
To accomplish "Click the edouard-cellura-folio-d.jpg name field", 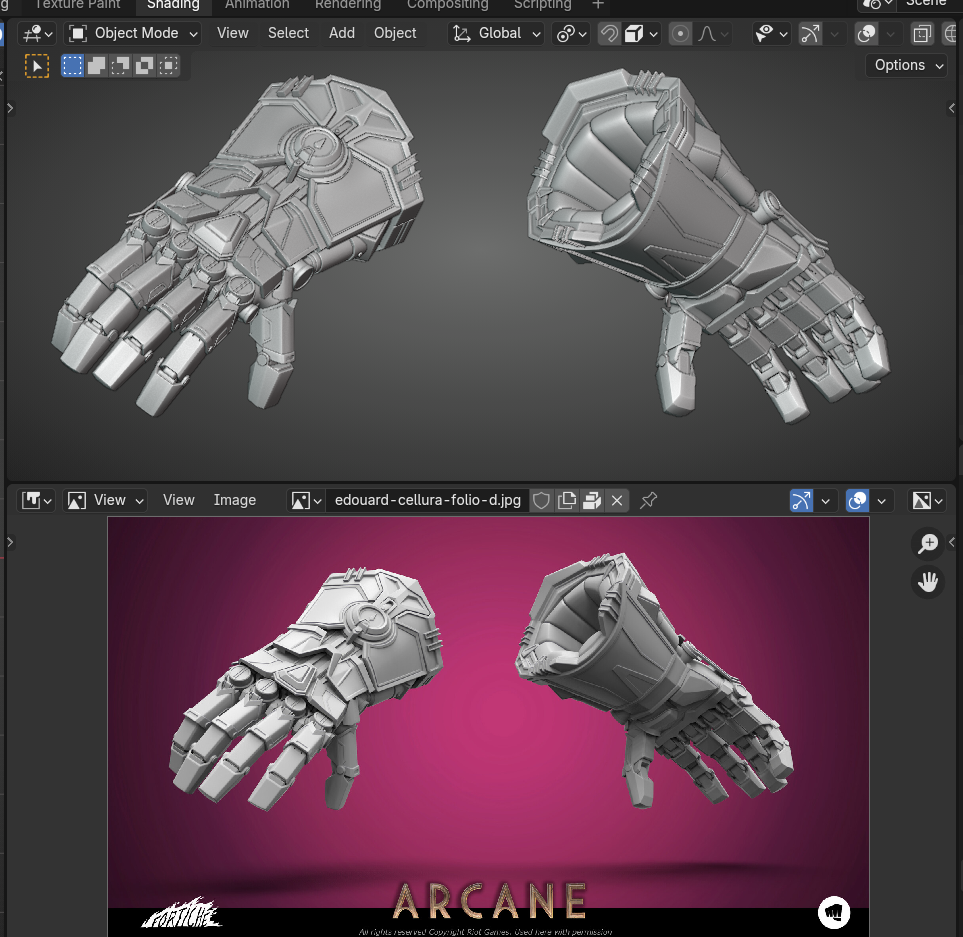I will (x=427, y=500).
